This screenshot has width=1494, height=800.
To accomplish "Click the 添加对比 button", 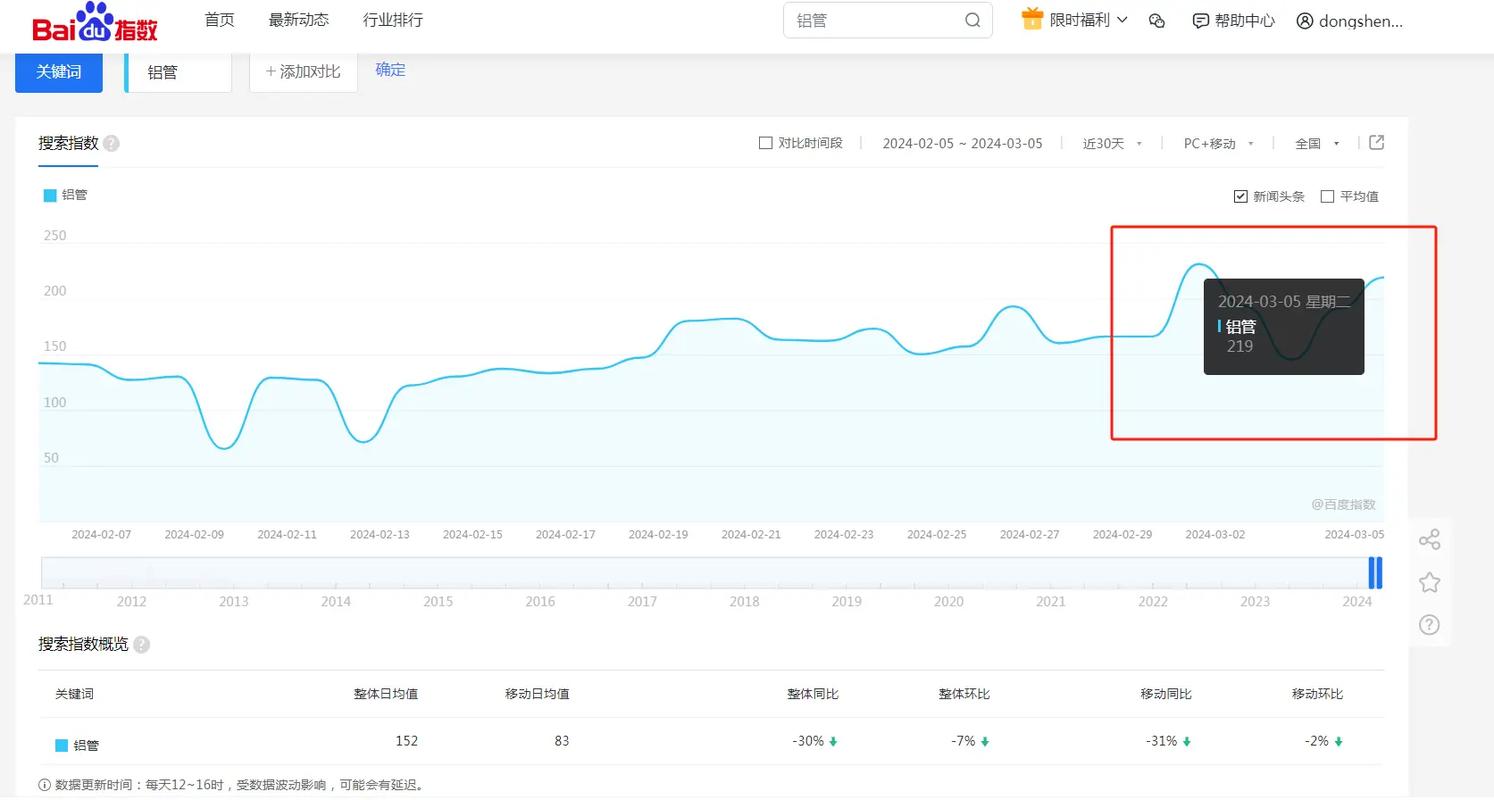I will 303,72.
